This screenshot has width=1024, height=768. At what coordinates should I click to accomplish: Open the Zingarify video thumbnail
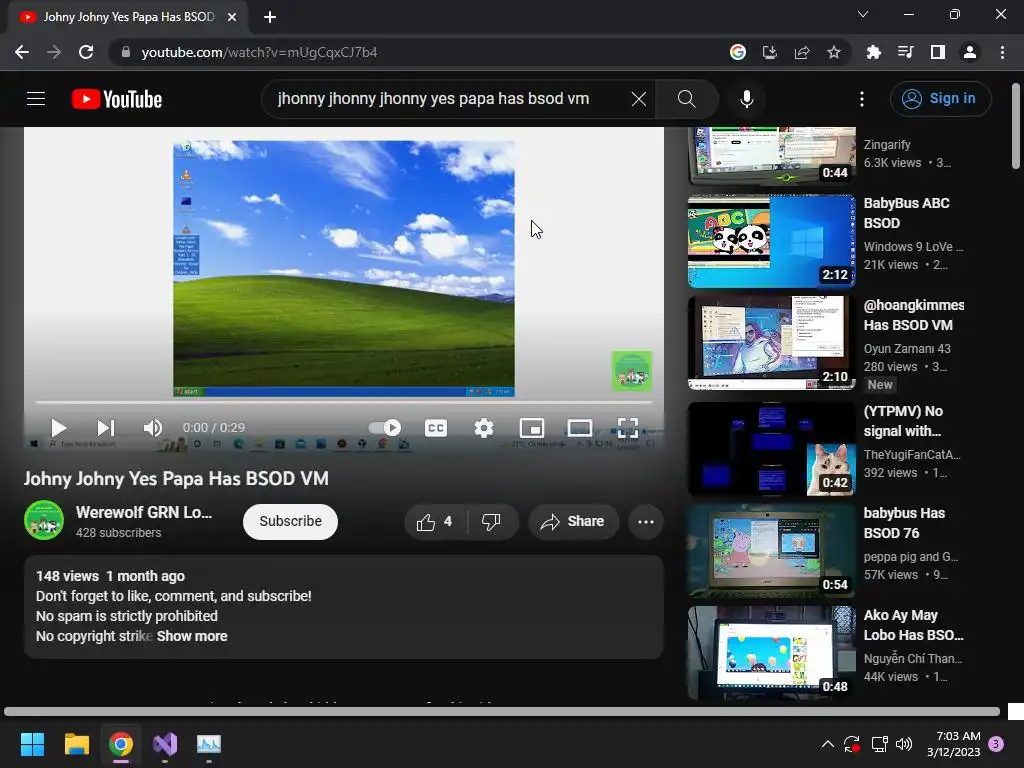click(x=771, y=156)
